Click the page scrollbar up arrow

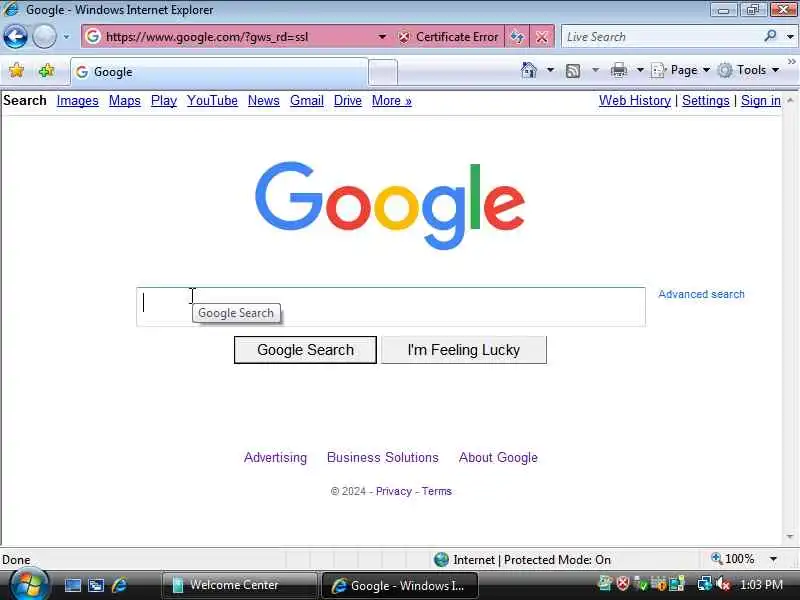point(790,100)
